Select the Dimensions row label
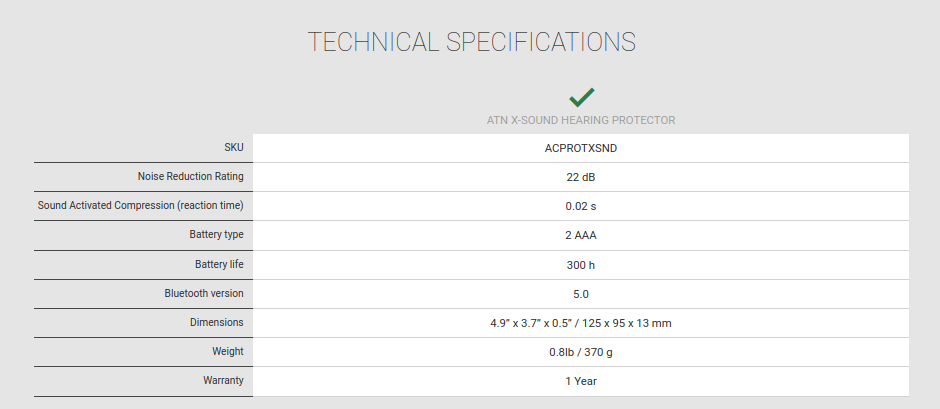This screenshot has height=409, width=940. pos(217,322)
